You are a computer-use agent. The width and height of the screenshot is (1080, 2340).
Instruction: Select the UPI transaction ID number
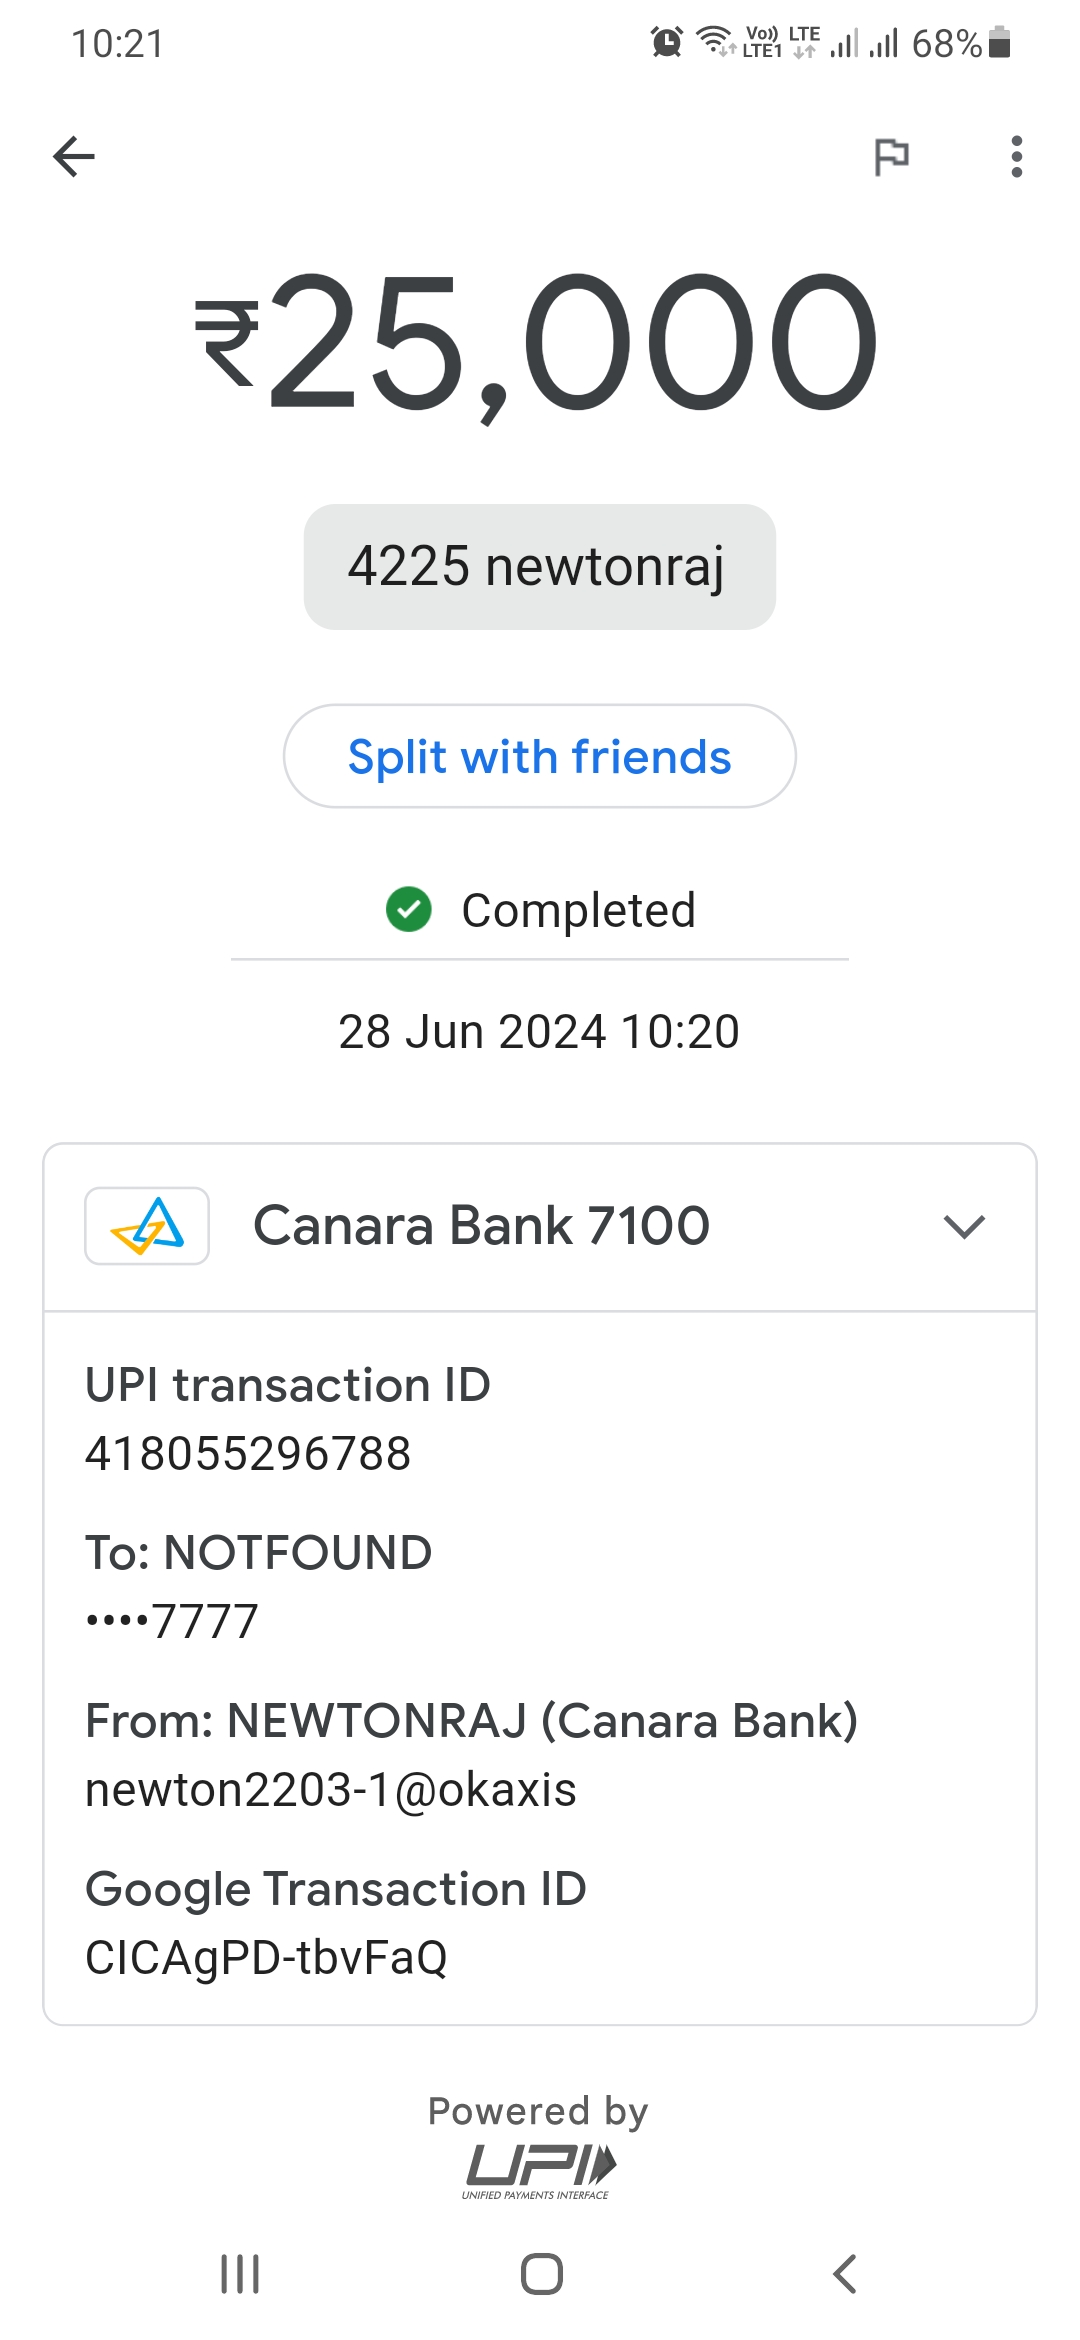click(248, 1454)
